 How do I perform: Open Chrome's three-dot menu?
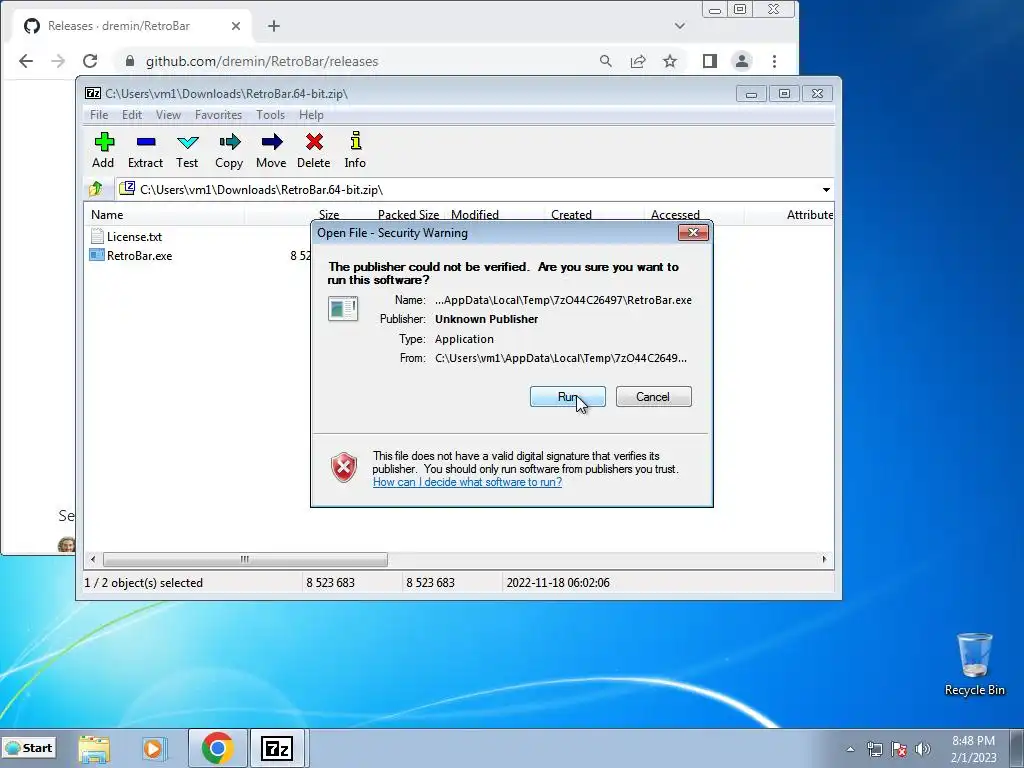pos(775,61)
